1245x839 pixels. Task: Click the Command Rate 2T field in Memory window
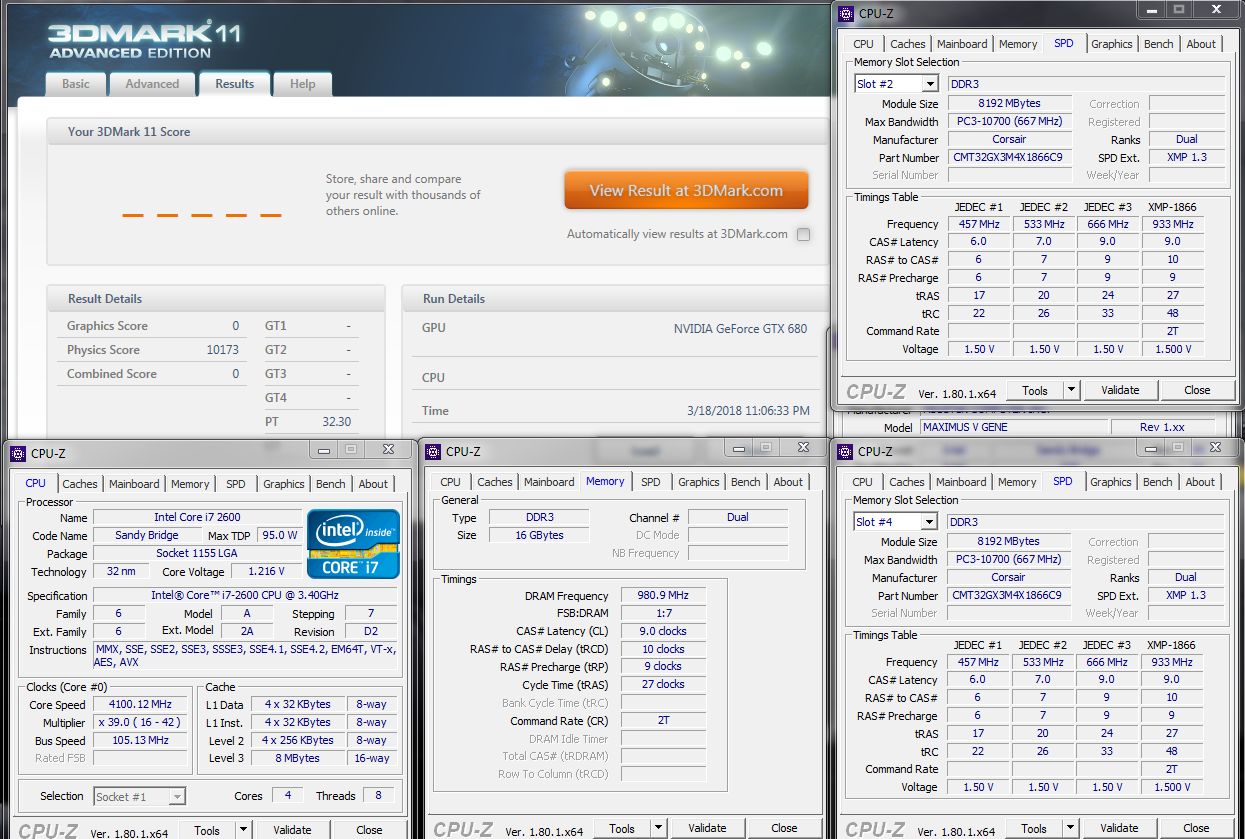663,721
